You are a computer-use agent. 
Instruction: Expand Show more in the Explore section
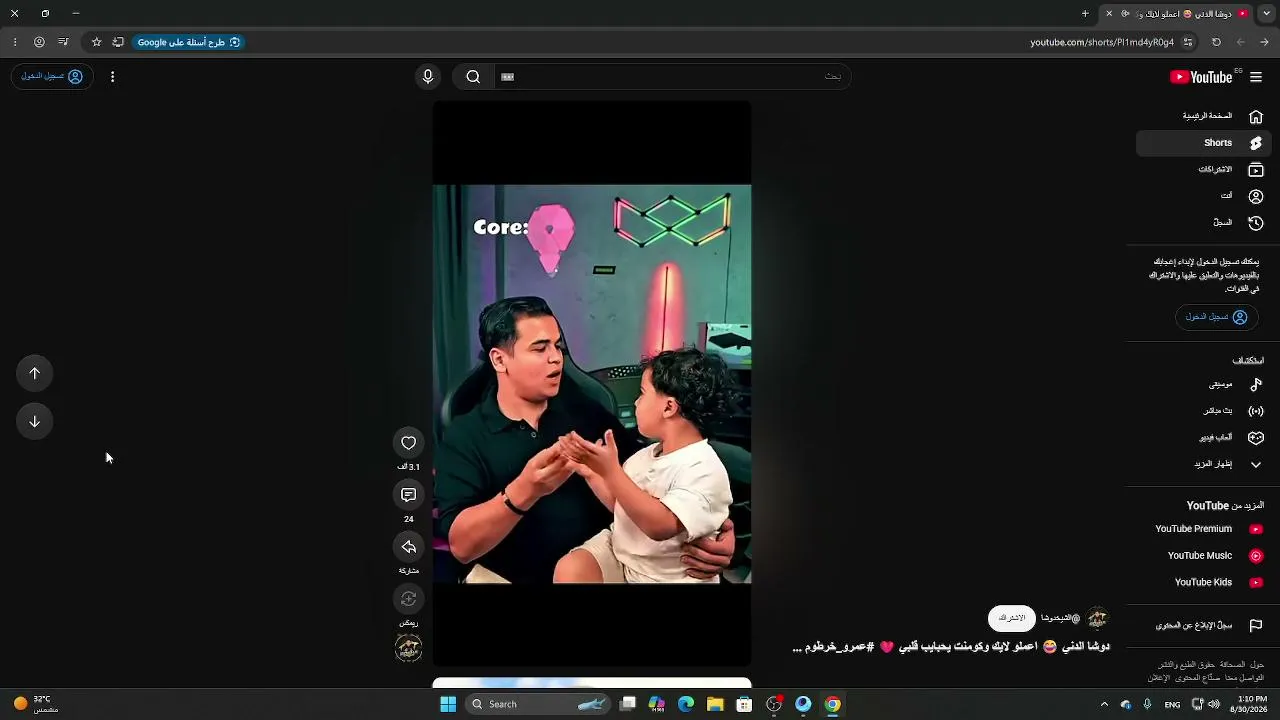click(1204, 464)
